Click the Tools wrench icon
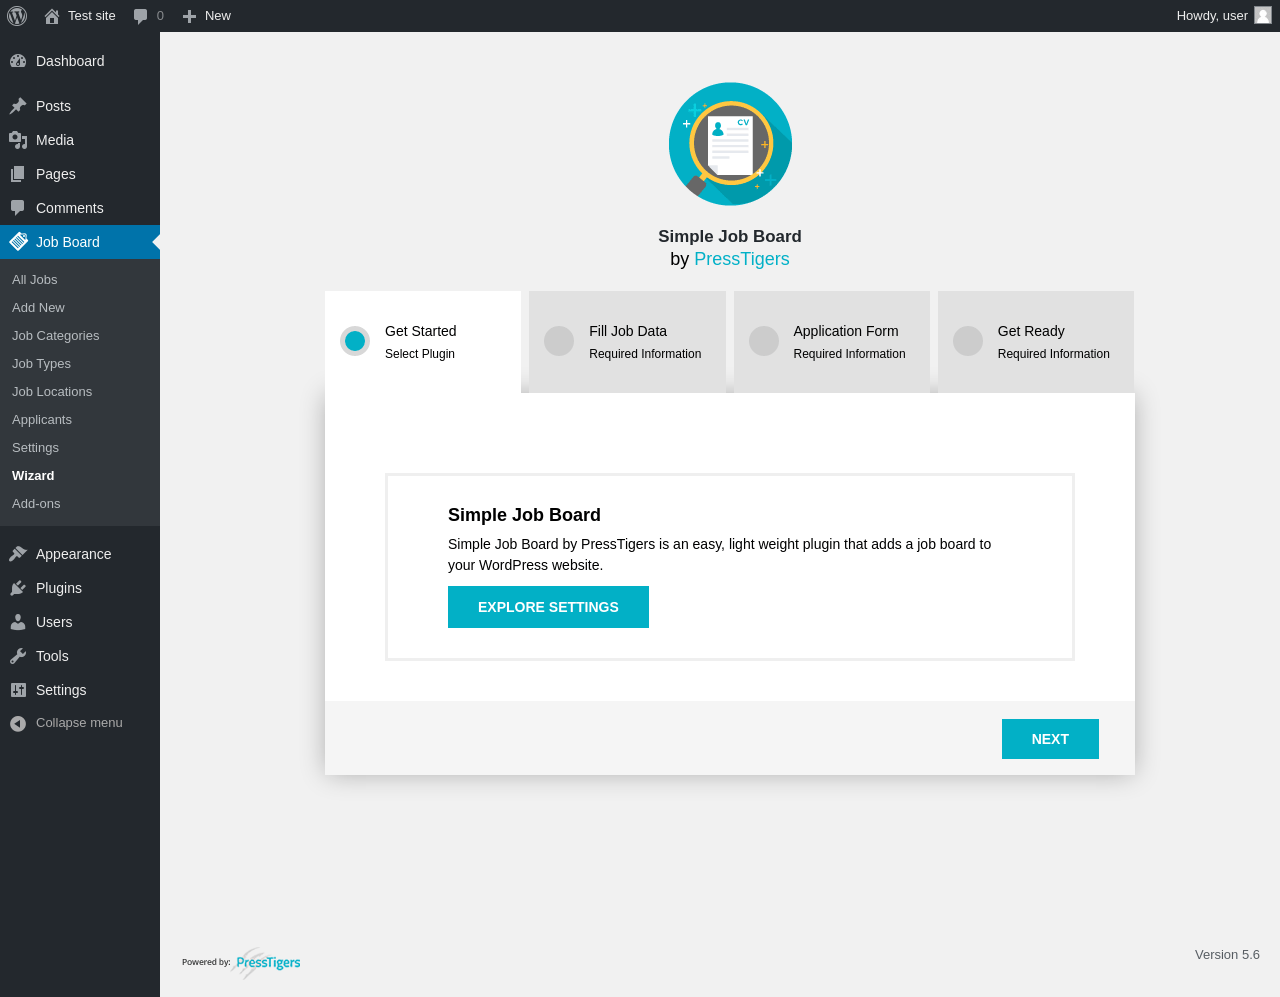This screenshot has height=997, width=1280. (x=18, y=656)
